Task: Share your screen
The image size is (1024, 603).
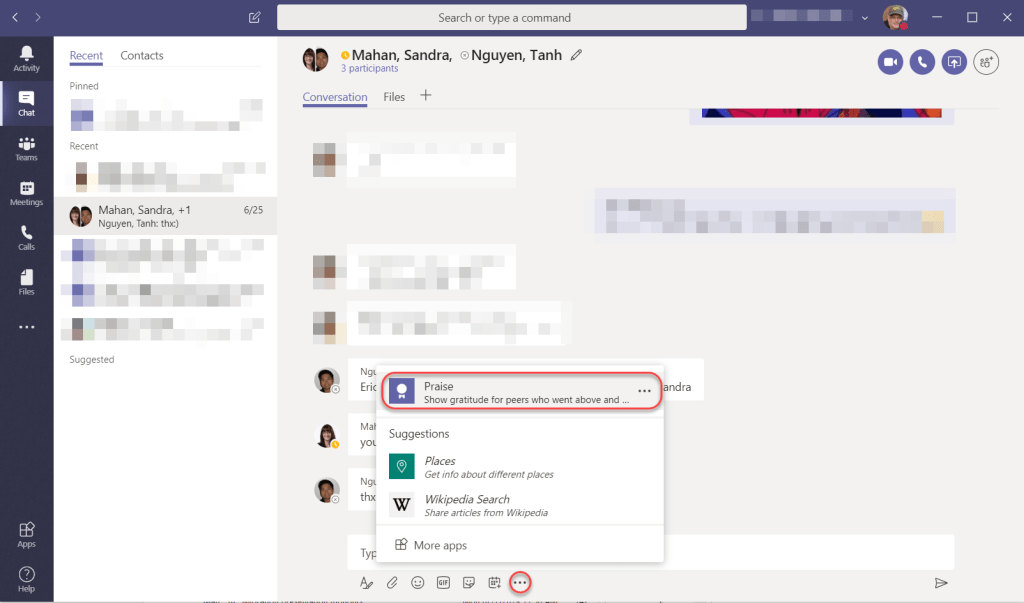Action: tap(953, 61)
